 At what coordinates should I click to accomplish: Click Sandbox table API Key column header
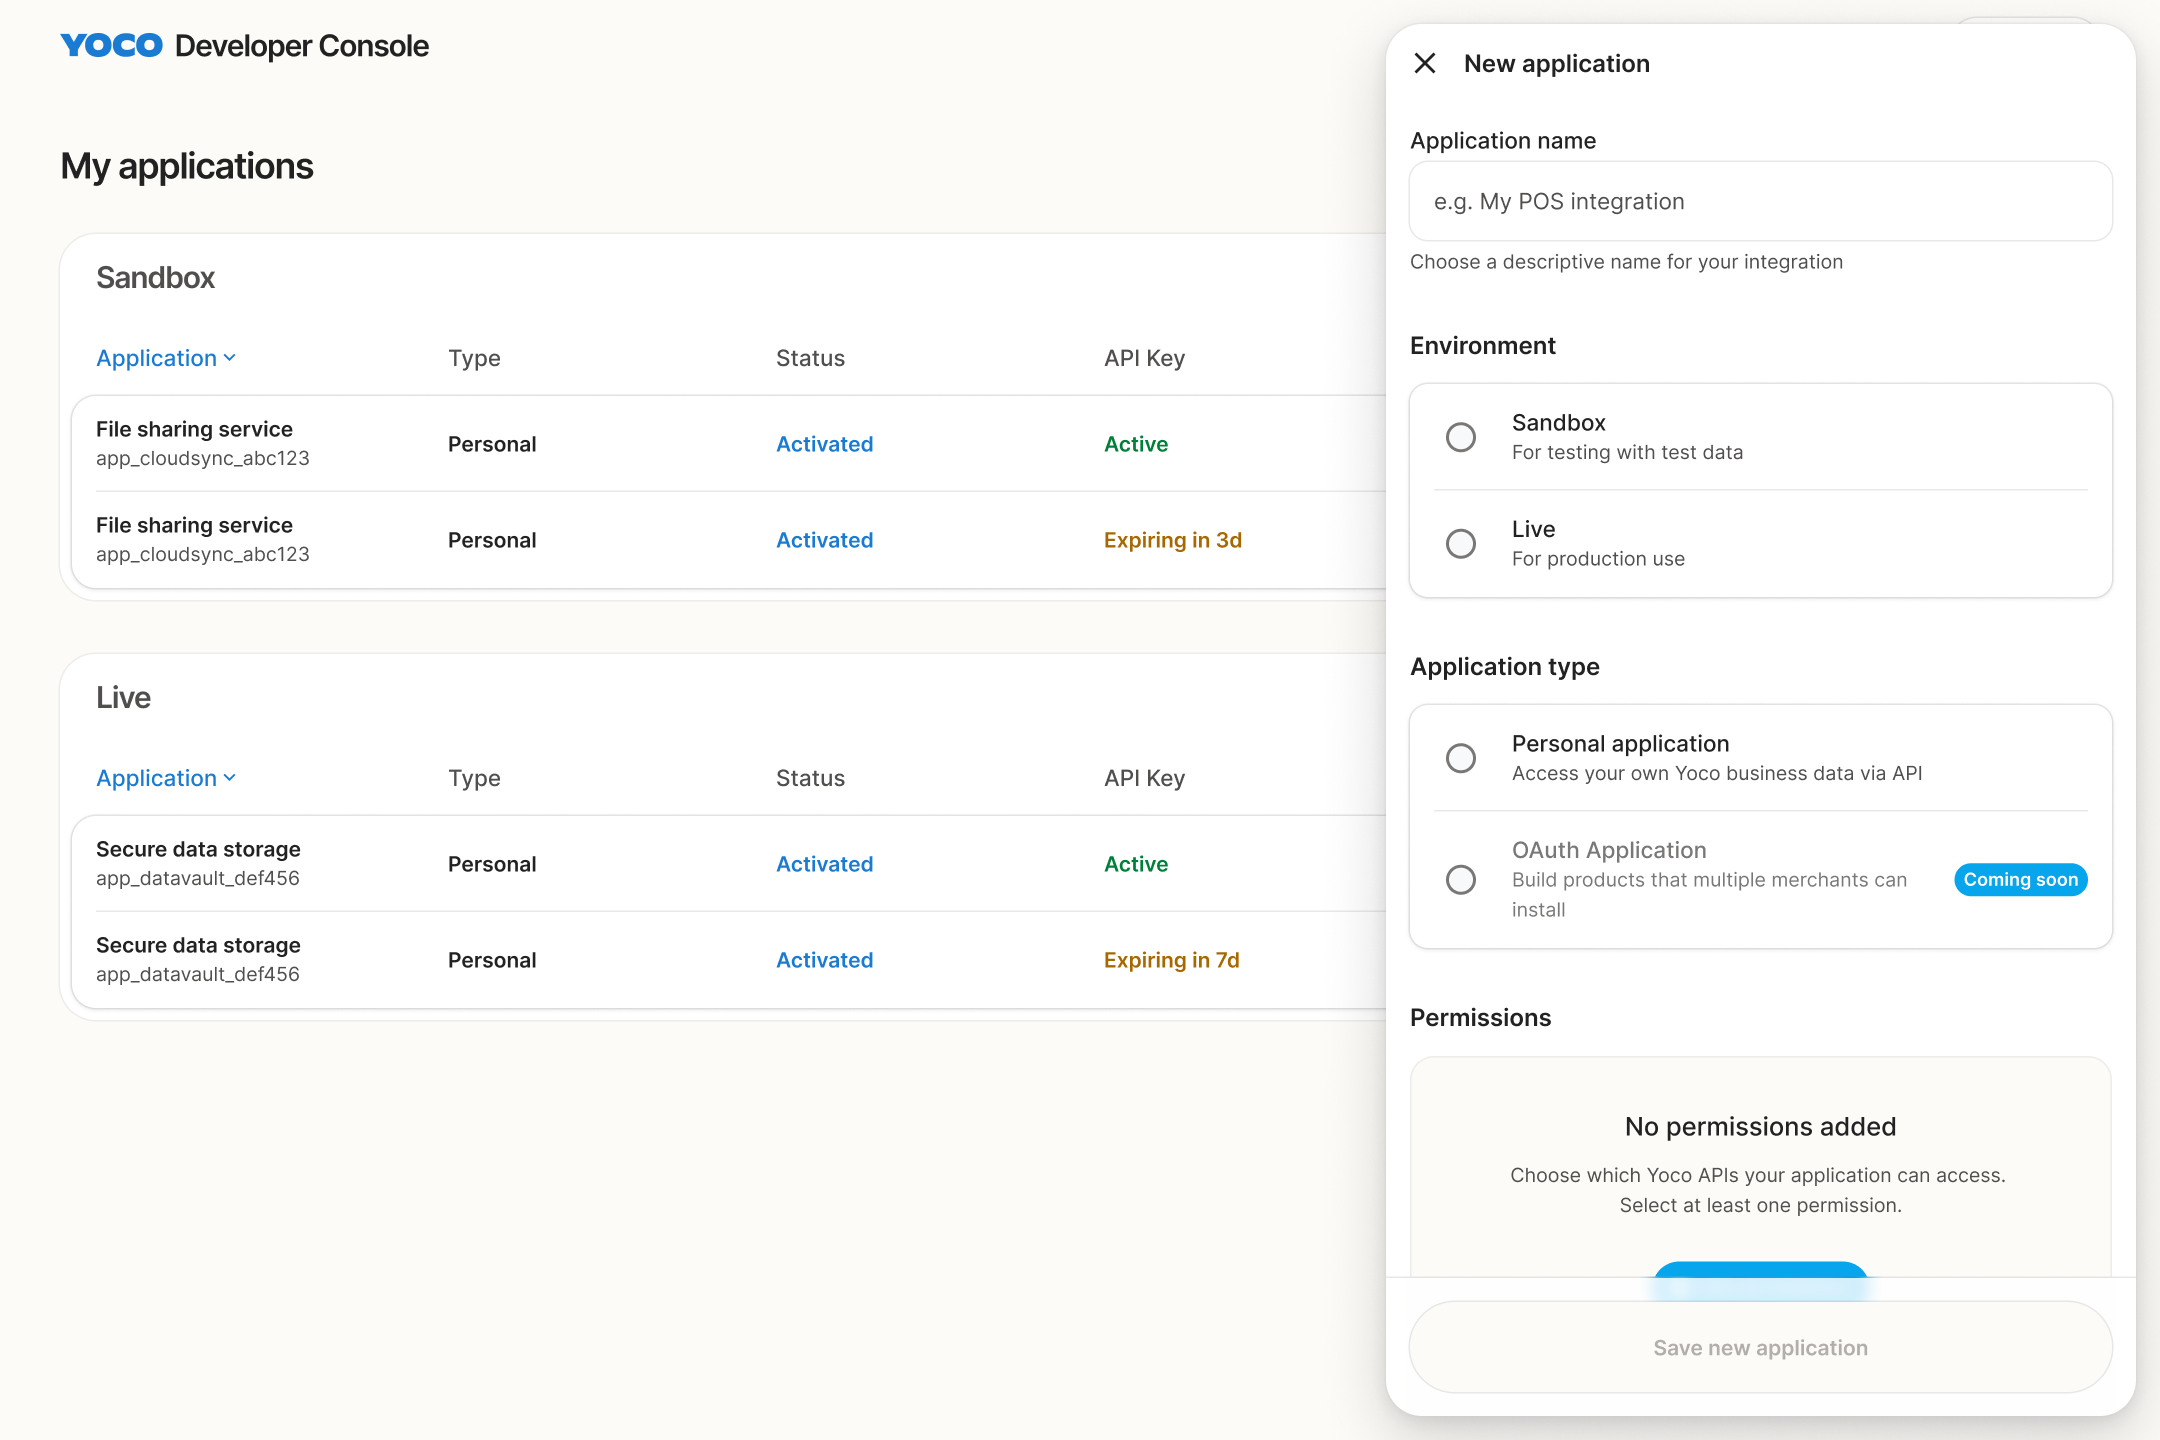tap(1144, 358)
